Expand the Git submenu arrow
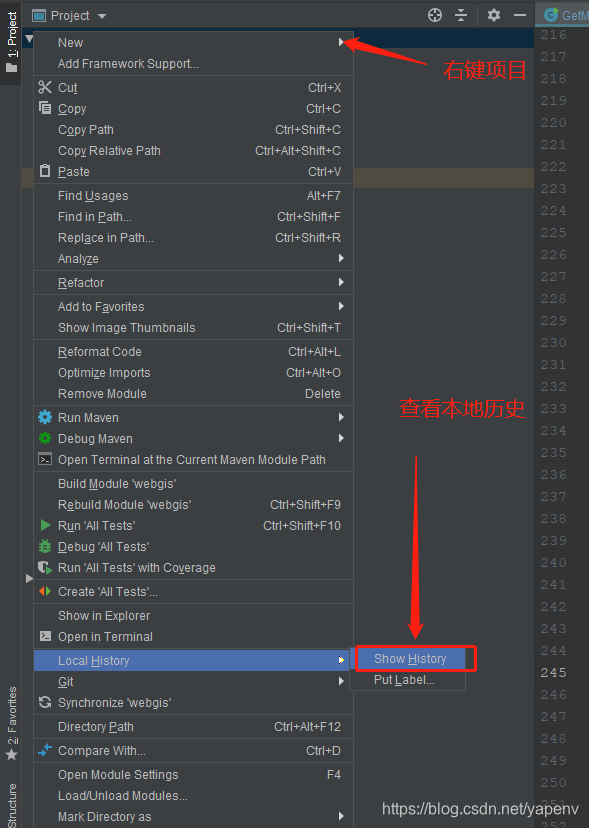 (x=341, y=681)
